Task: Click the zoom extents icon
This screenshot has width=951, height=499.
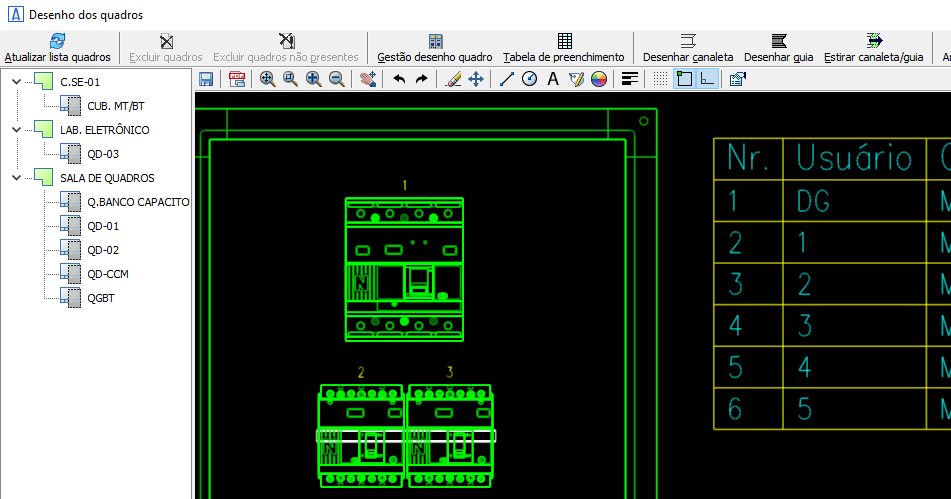Action: tap(267, 79)
